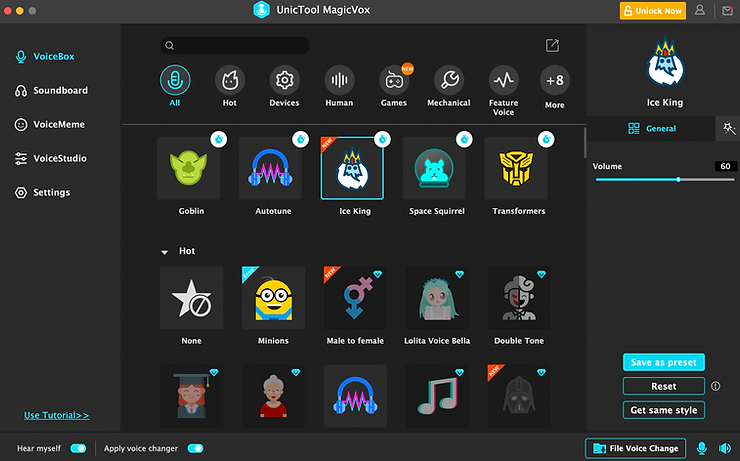Click the microphone icon in bottom bar

click(702, 448)
